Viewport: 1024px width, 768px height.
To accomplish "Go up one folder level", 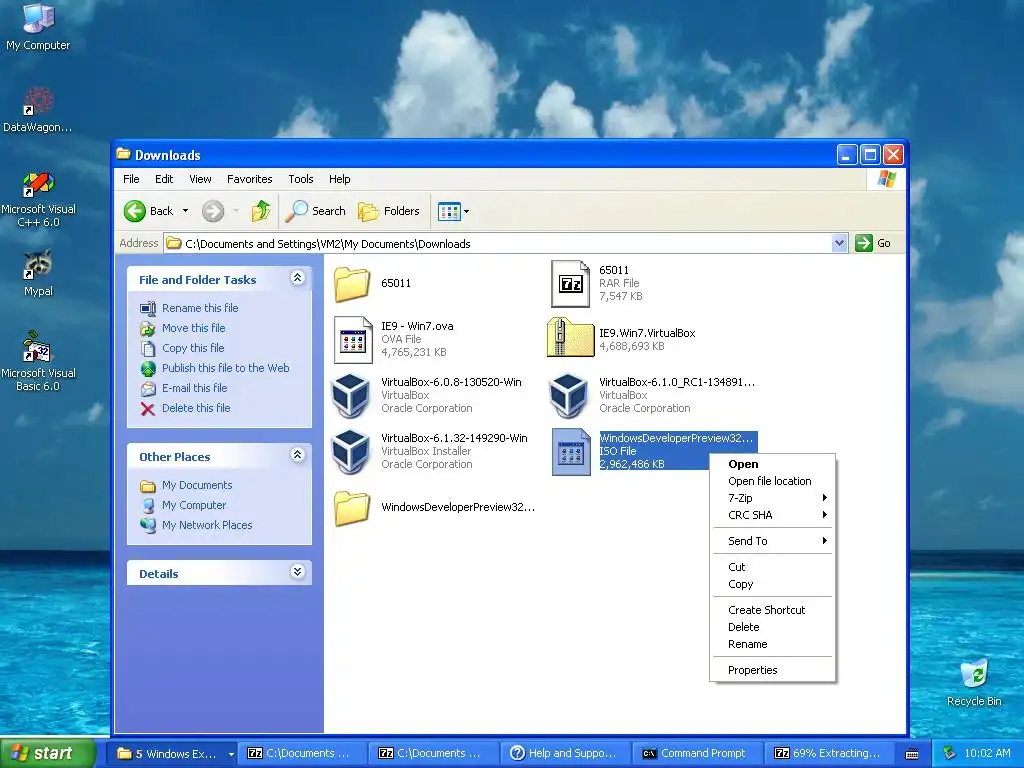I will pyautogui.click(x=261, y=211).
